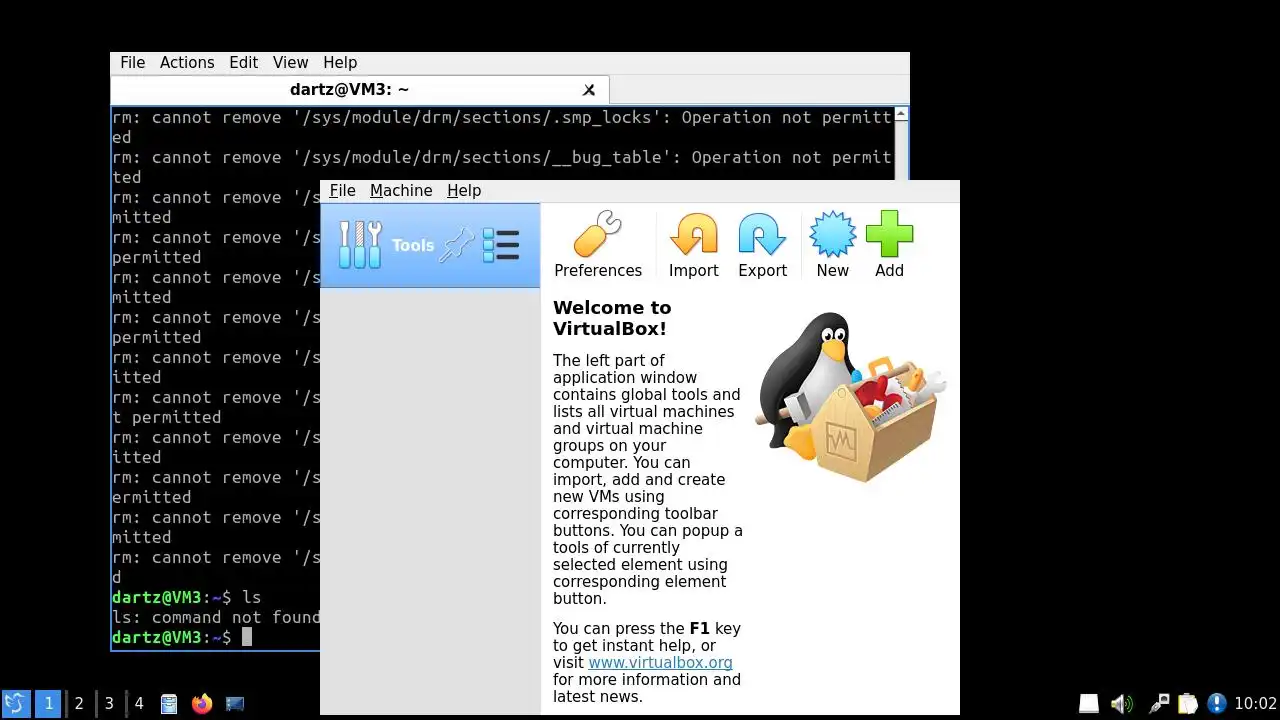This screenshot has width=1280, height=720.
Task: Close the dartz@VM3 terminal tab
Action: click(x=589, y=90)
